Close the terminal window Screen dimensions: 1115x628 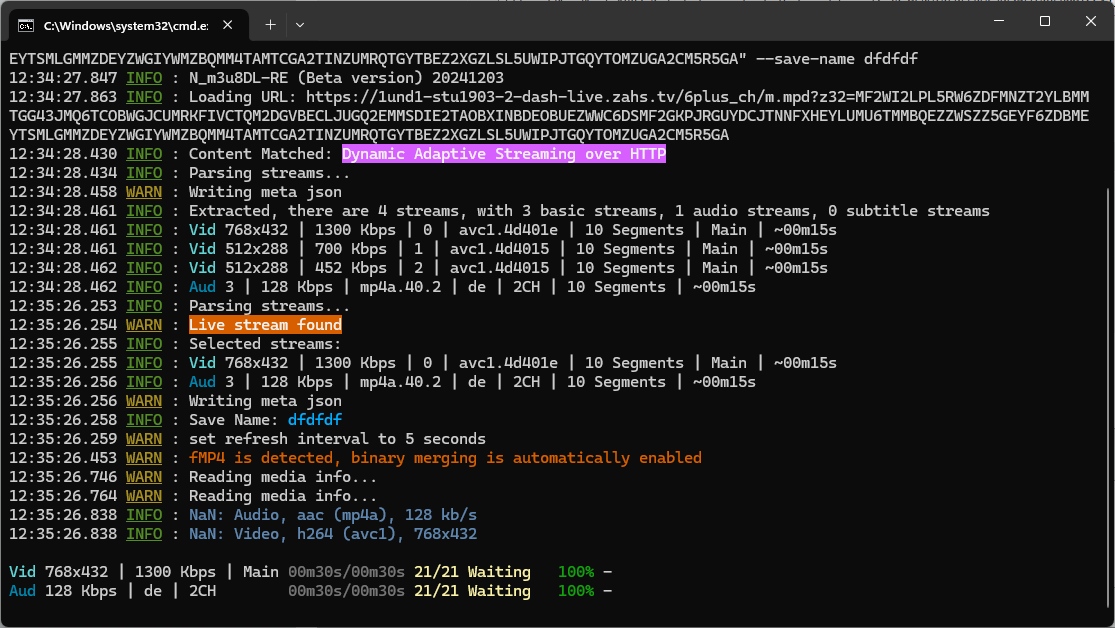(x=1090, y=22)
